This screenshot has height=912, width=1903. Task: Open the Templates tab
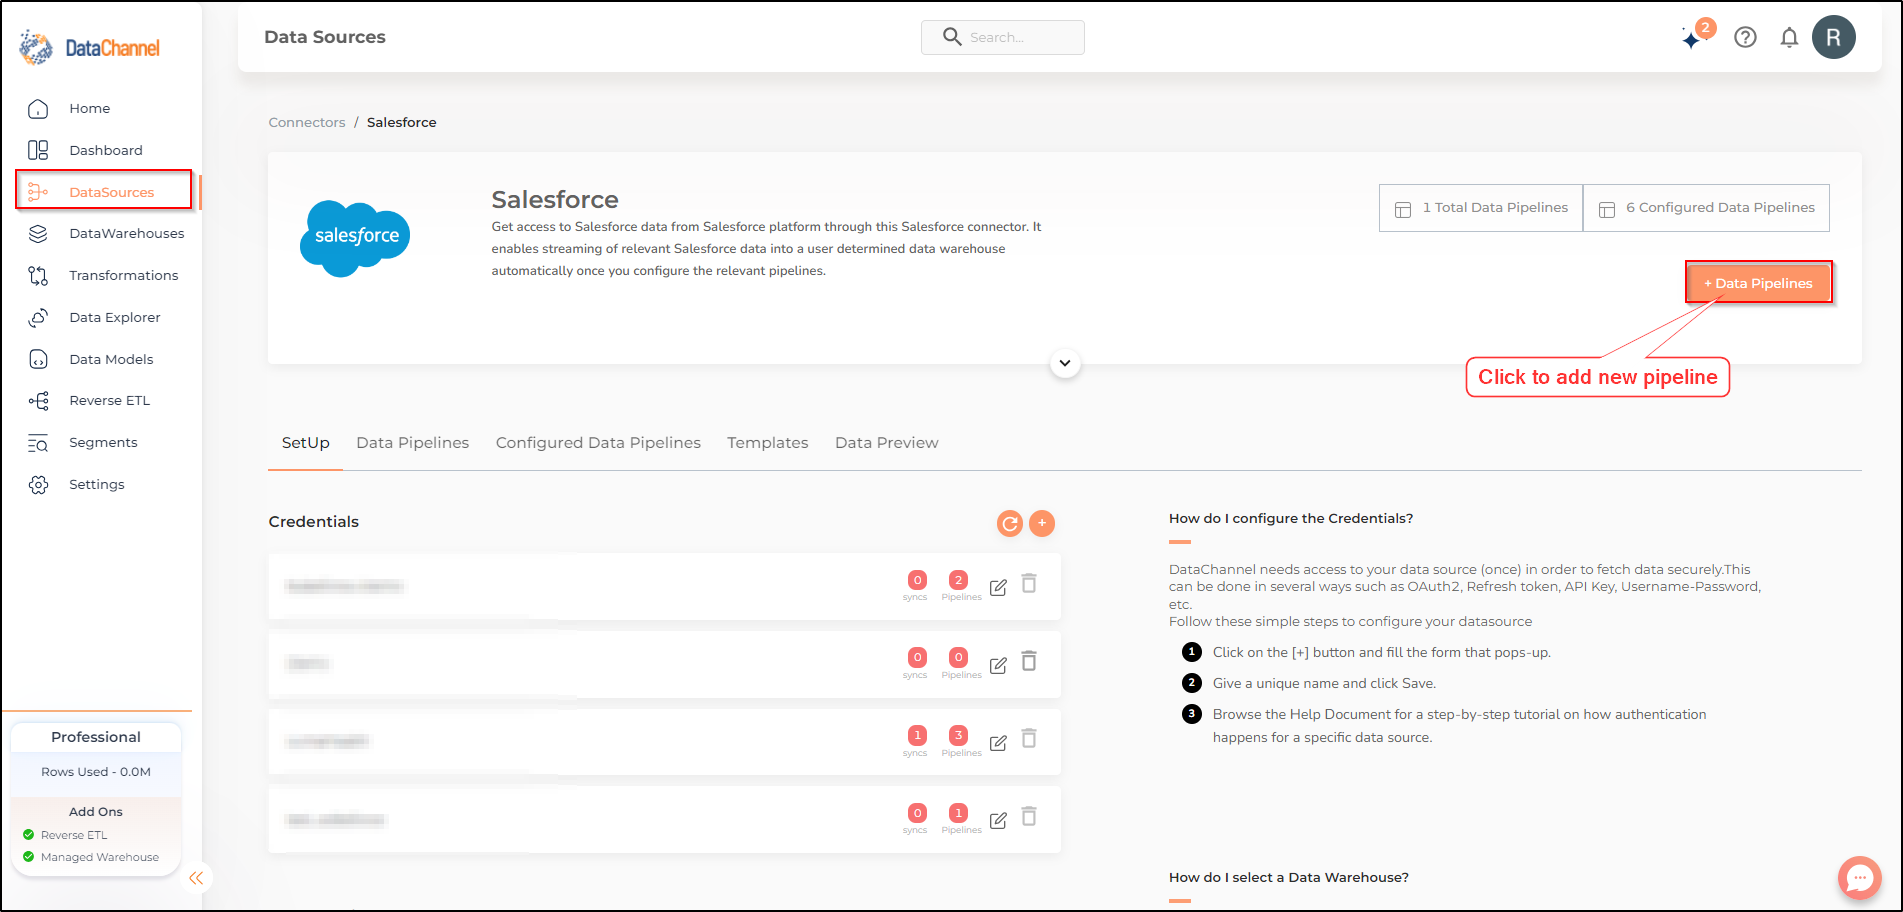[767, 443]
